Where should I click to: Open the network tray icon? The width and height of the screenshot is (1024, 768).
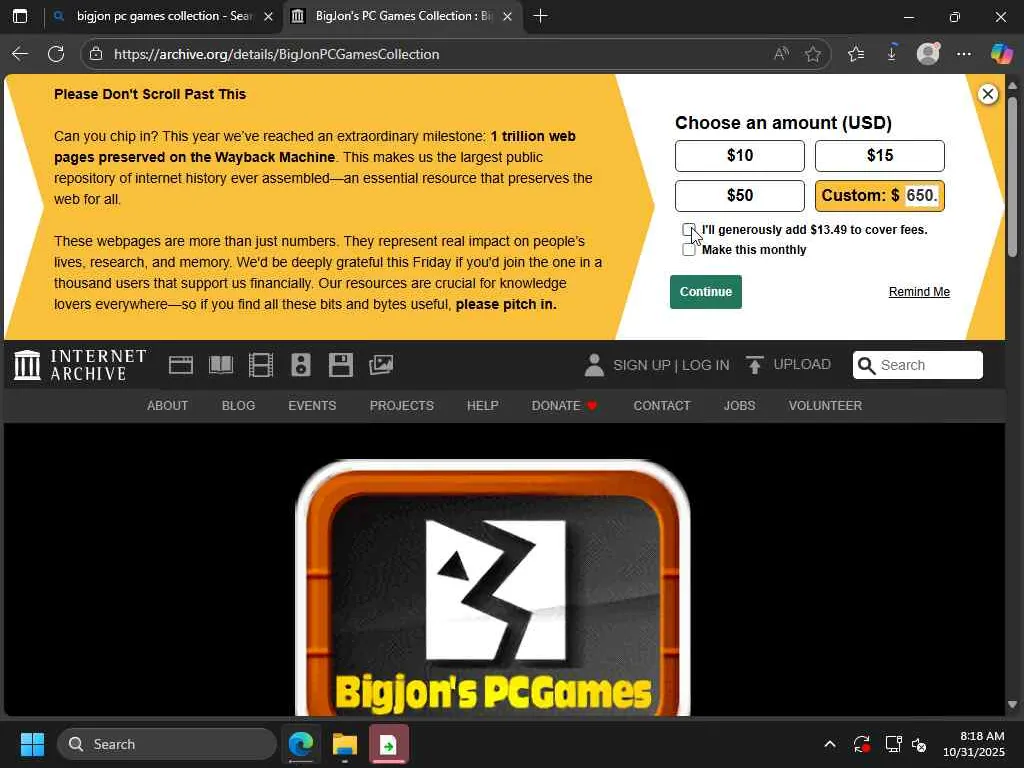892,744
